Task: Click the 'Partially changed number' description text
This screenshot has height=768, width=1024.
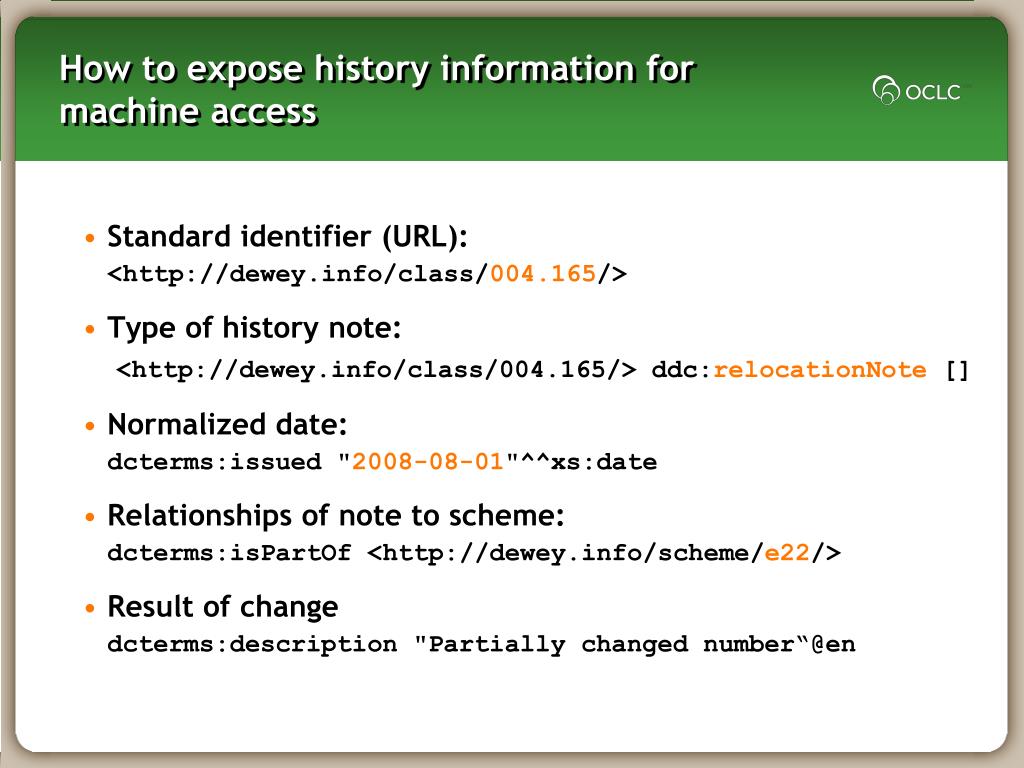Action: tap(613, 645)
